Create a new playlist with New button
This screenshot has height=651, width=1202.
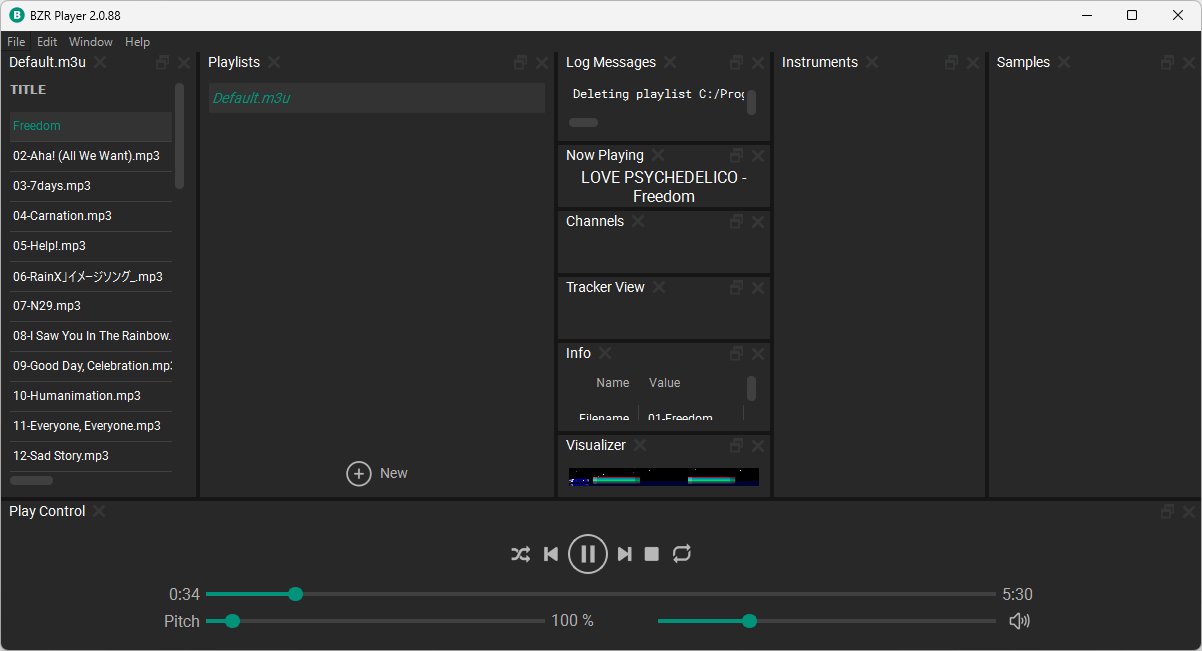[377, 473]
